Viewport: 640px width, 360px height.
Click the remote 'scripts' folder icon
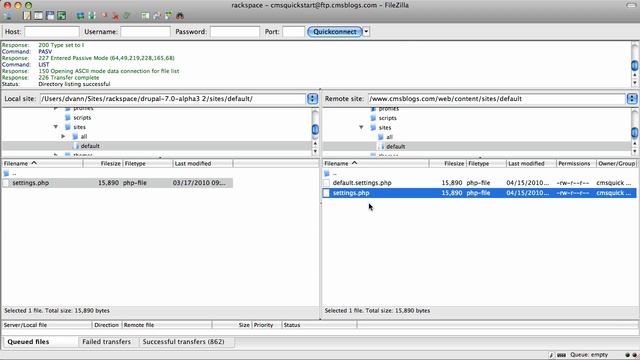pos(373,118)
